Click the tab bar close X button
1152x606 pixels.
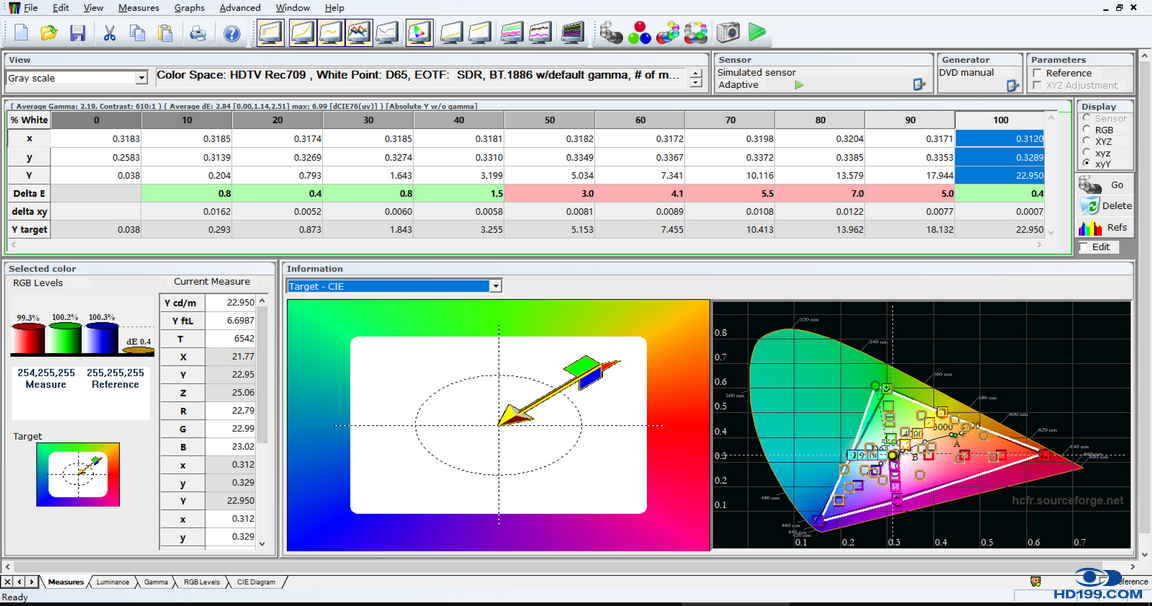coord(7,582)
